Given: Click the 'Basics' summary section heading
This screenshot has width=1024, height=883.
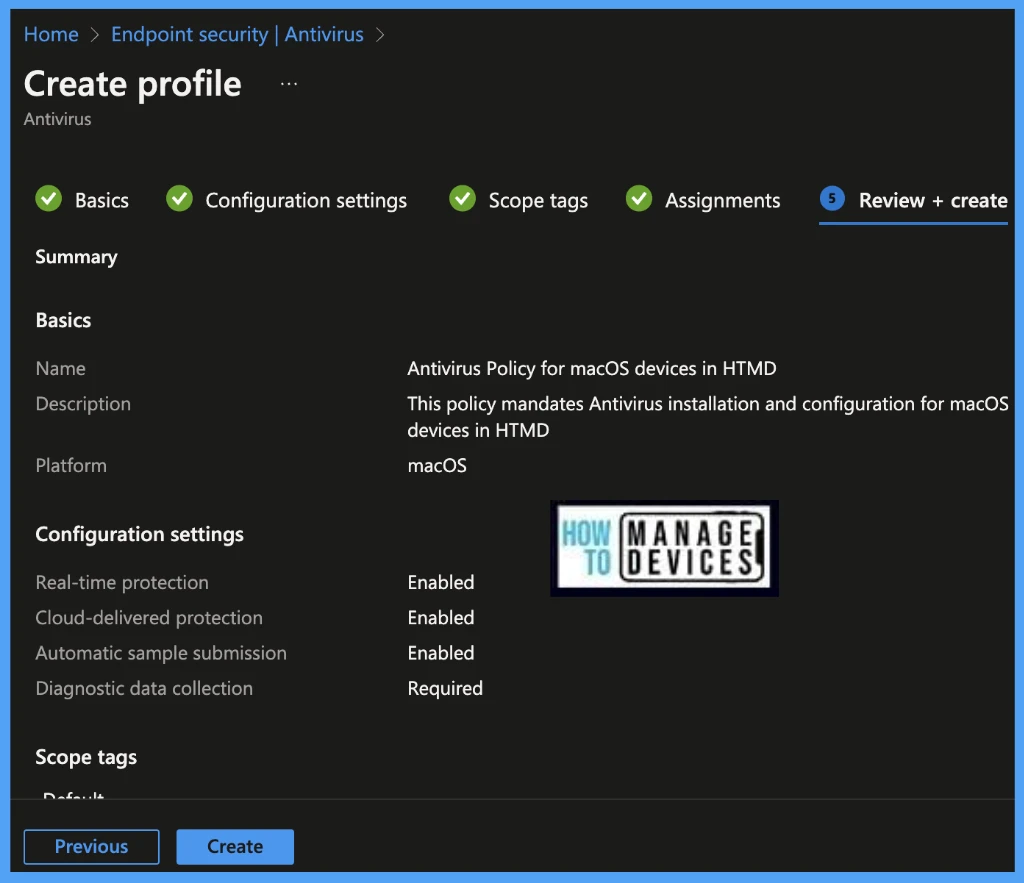Looking at the screenshot, I should pos(63,320).
